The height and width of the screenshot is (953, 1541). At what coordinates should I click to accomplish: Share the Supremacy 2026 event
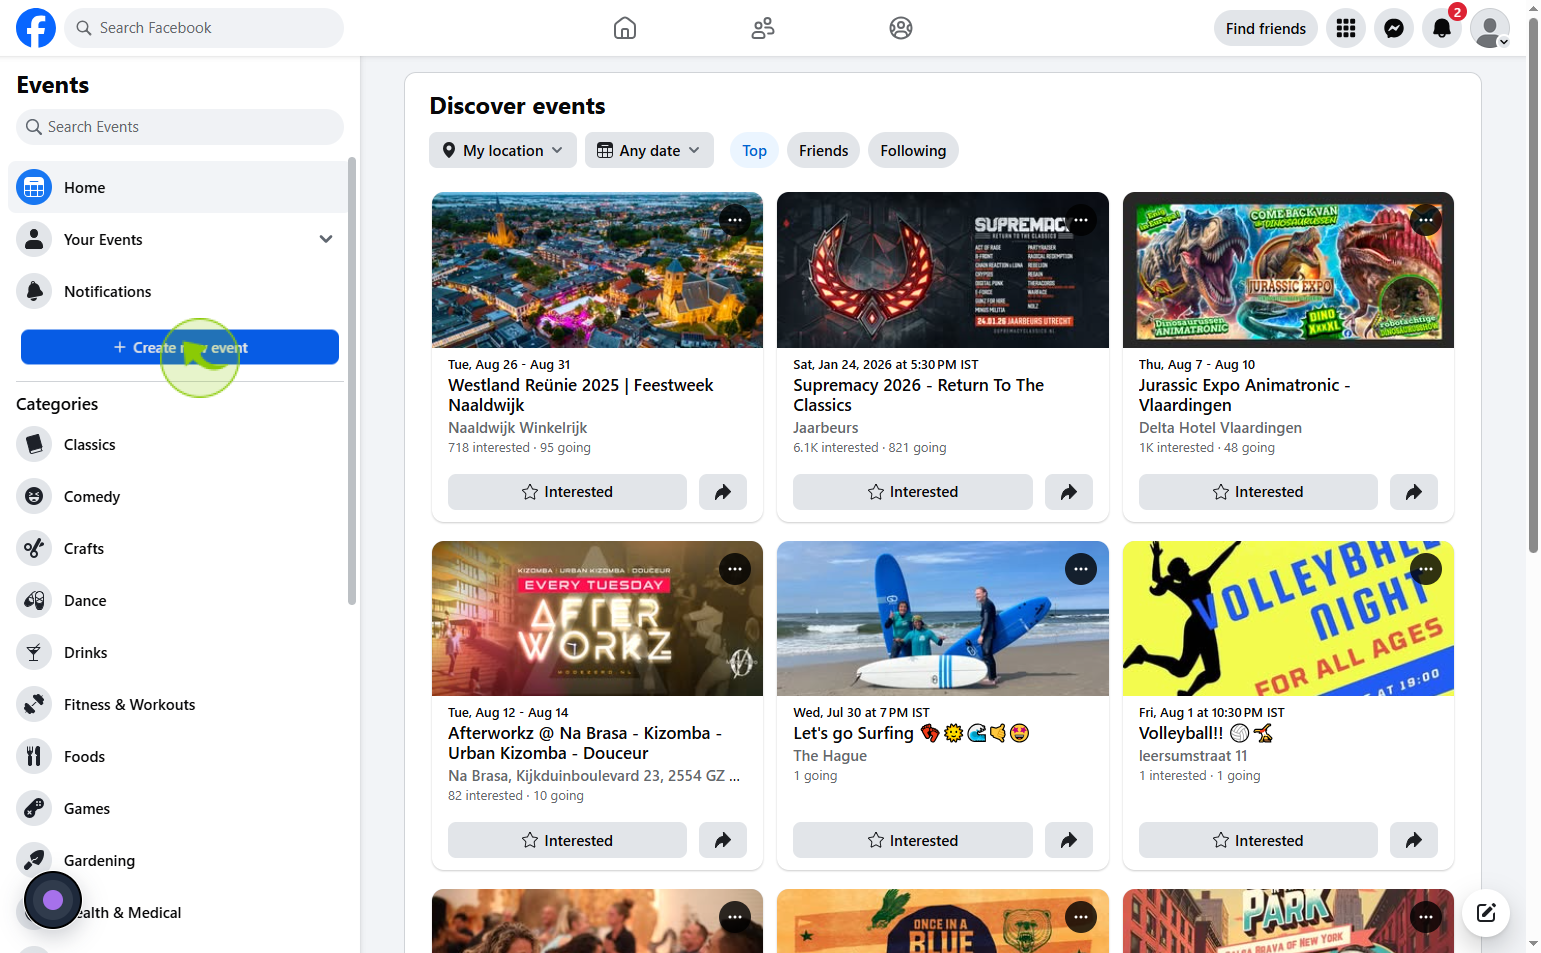1069,492
